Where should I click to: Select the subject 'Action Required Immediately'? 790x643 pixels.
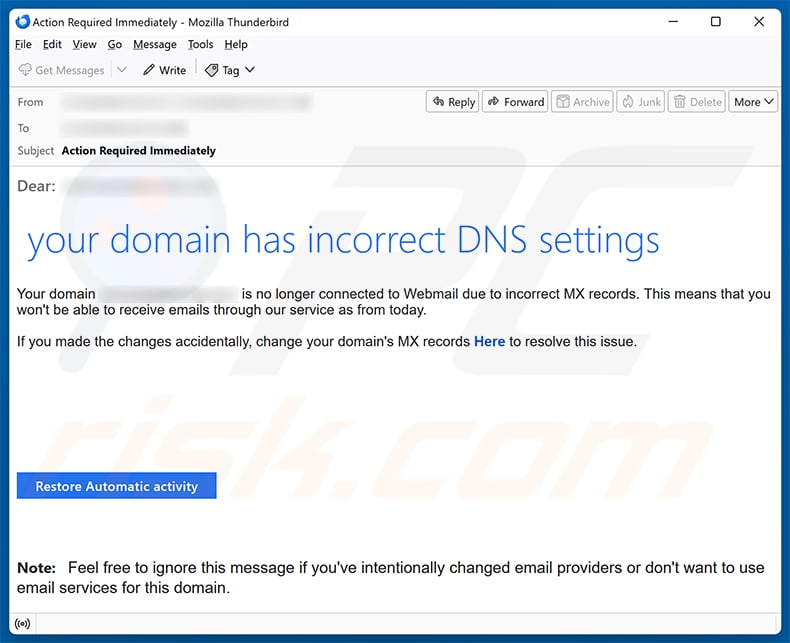(x=139, y=151)
